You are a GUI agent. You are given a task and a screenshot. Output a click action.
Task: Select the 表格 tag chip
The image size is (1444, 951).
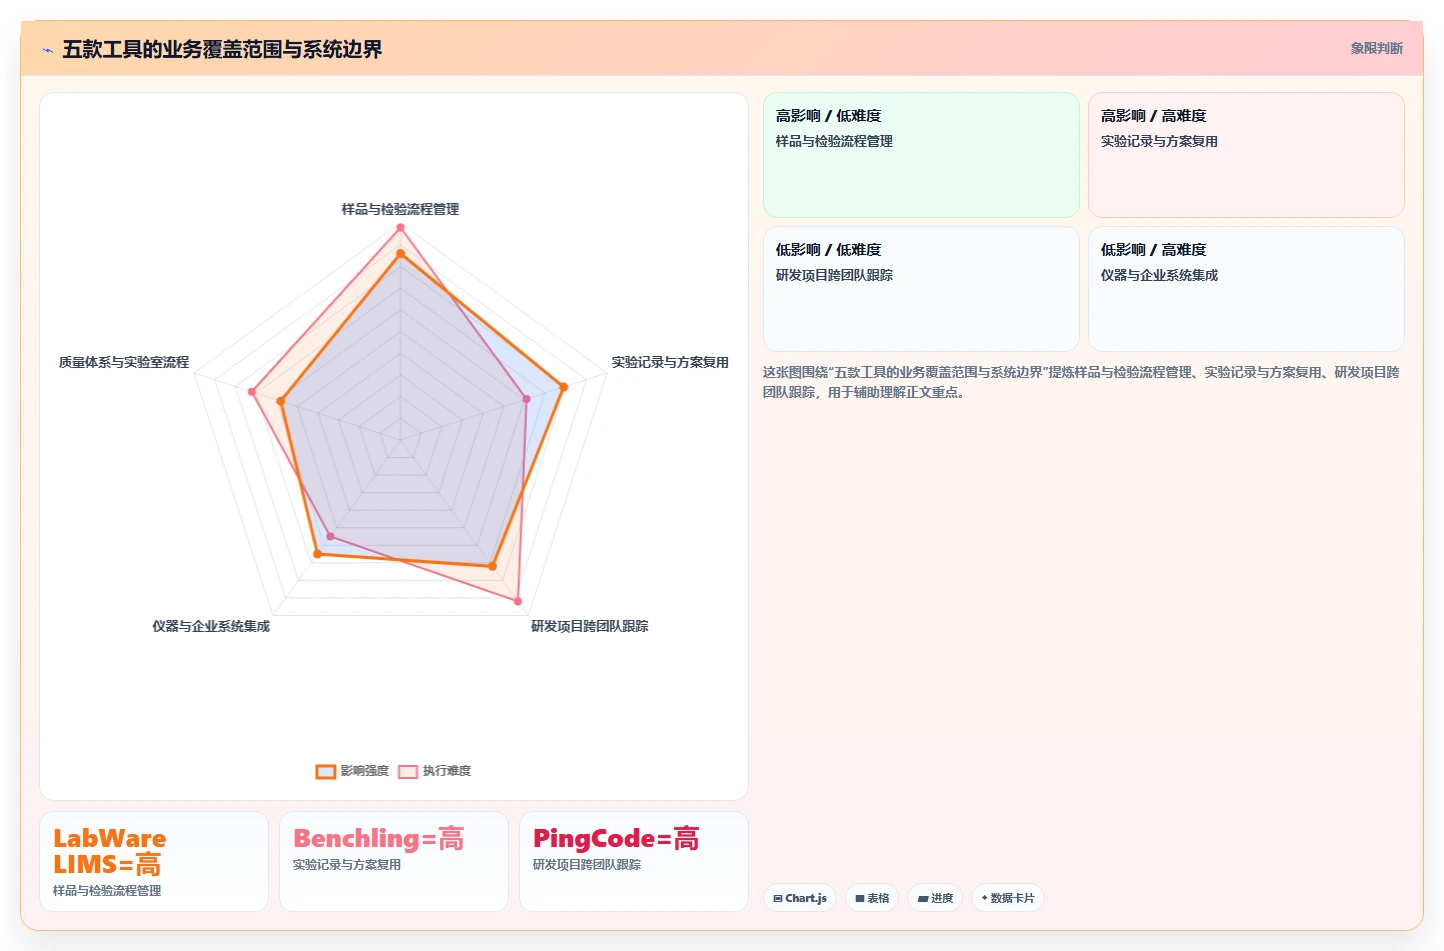872,898
